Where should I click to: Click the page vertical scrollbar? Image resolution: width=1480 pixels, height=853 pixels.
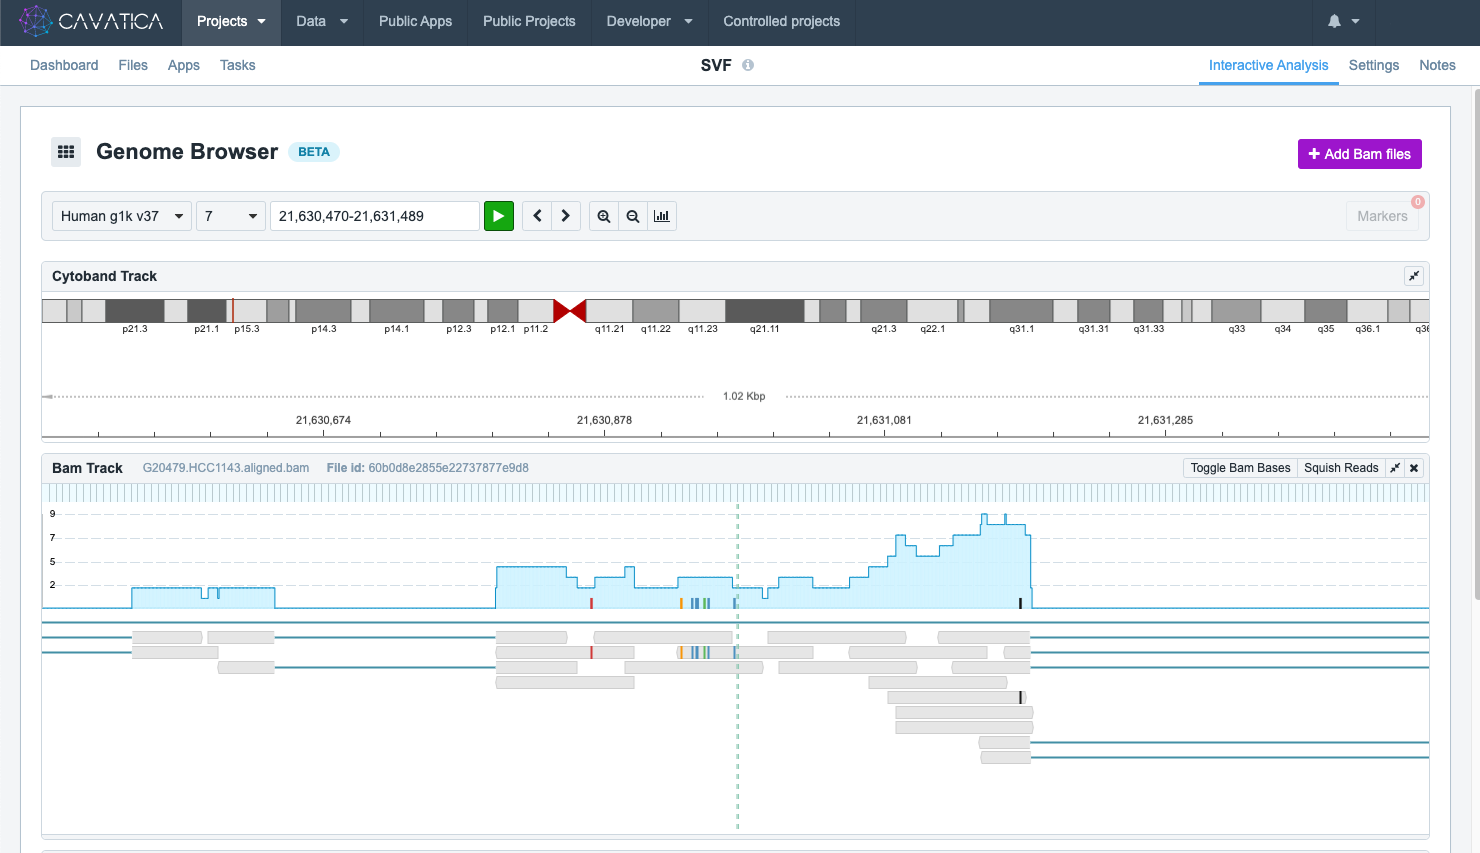pyautogui.click(x=1476, y=344)
